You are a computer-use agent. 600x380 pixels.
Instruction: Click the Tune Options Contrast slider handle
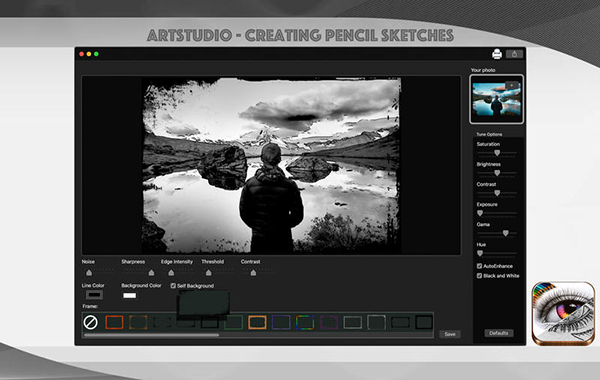point(497,193)
